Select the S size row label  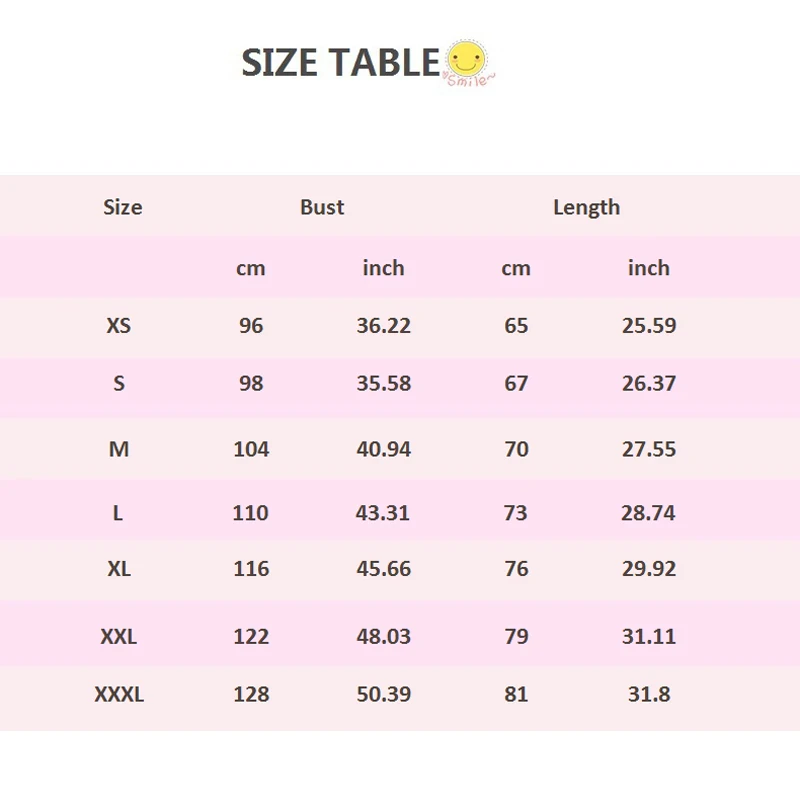click(x=119, y=383)
